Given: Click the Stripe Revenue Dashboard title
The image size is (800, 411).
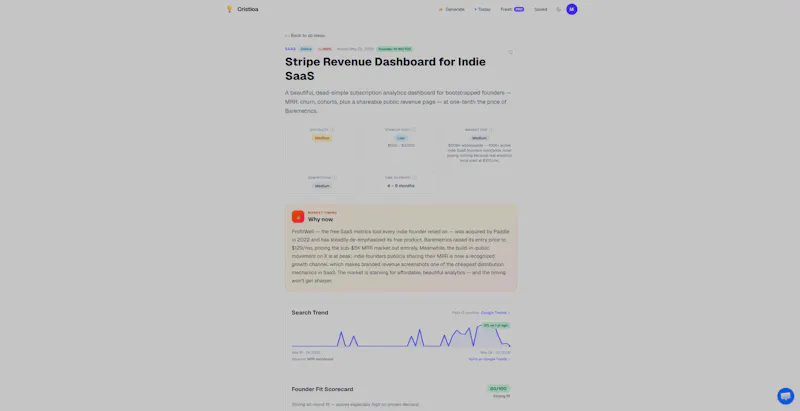Looking at the screenshot, I should pos(385,69).
